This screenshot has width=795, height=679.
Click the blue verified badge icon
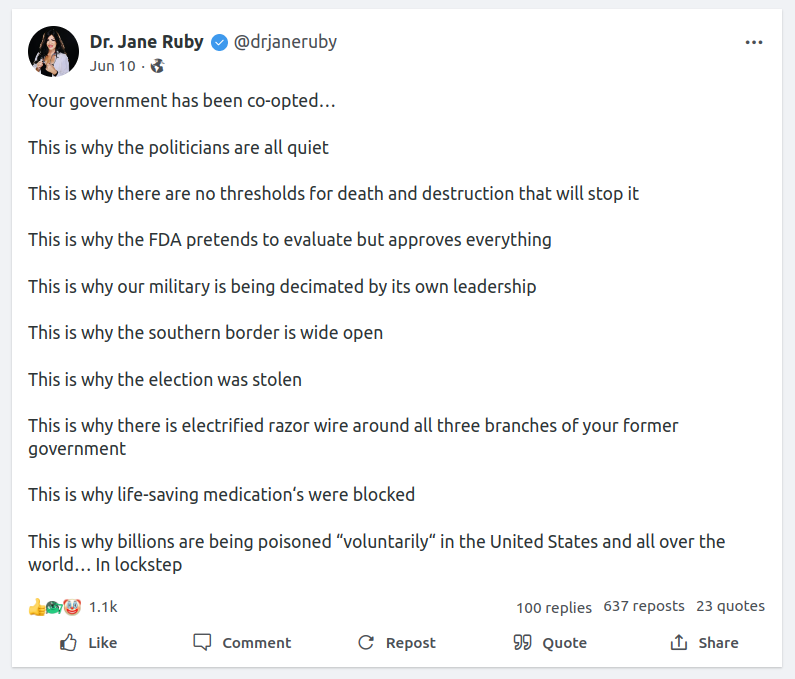pyautogui.click(x=219, y=42)
